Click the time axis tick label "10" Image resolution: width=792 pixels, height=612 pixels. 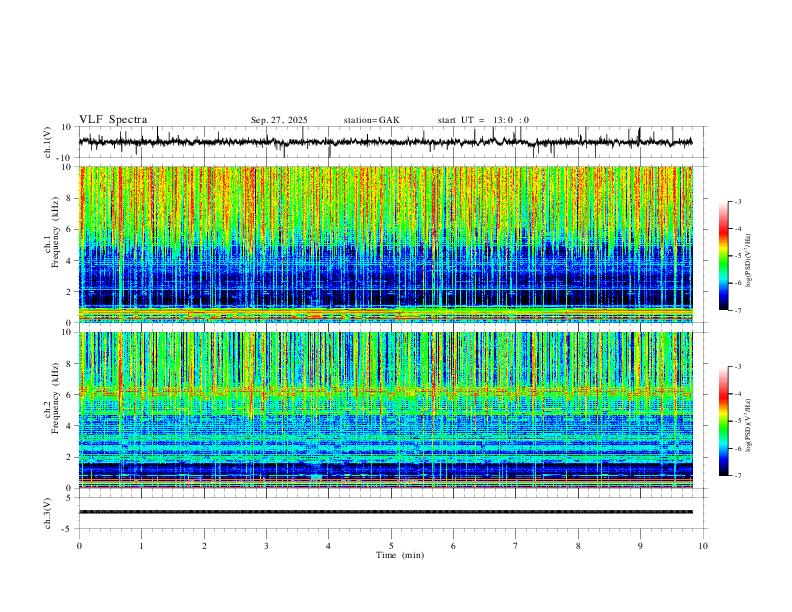[x=703, y=546]
